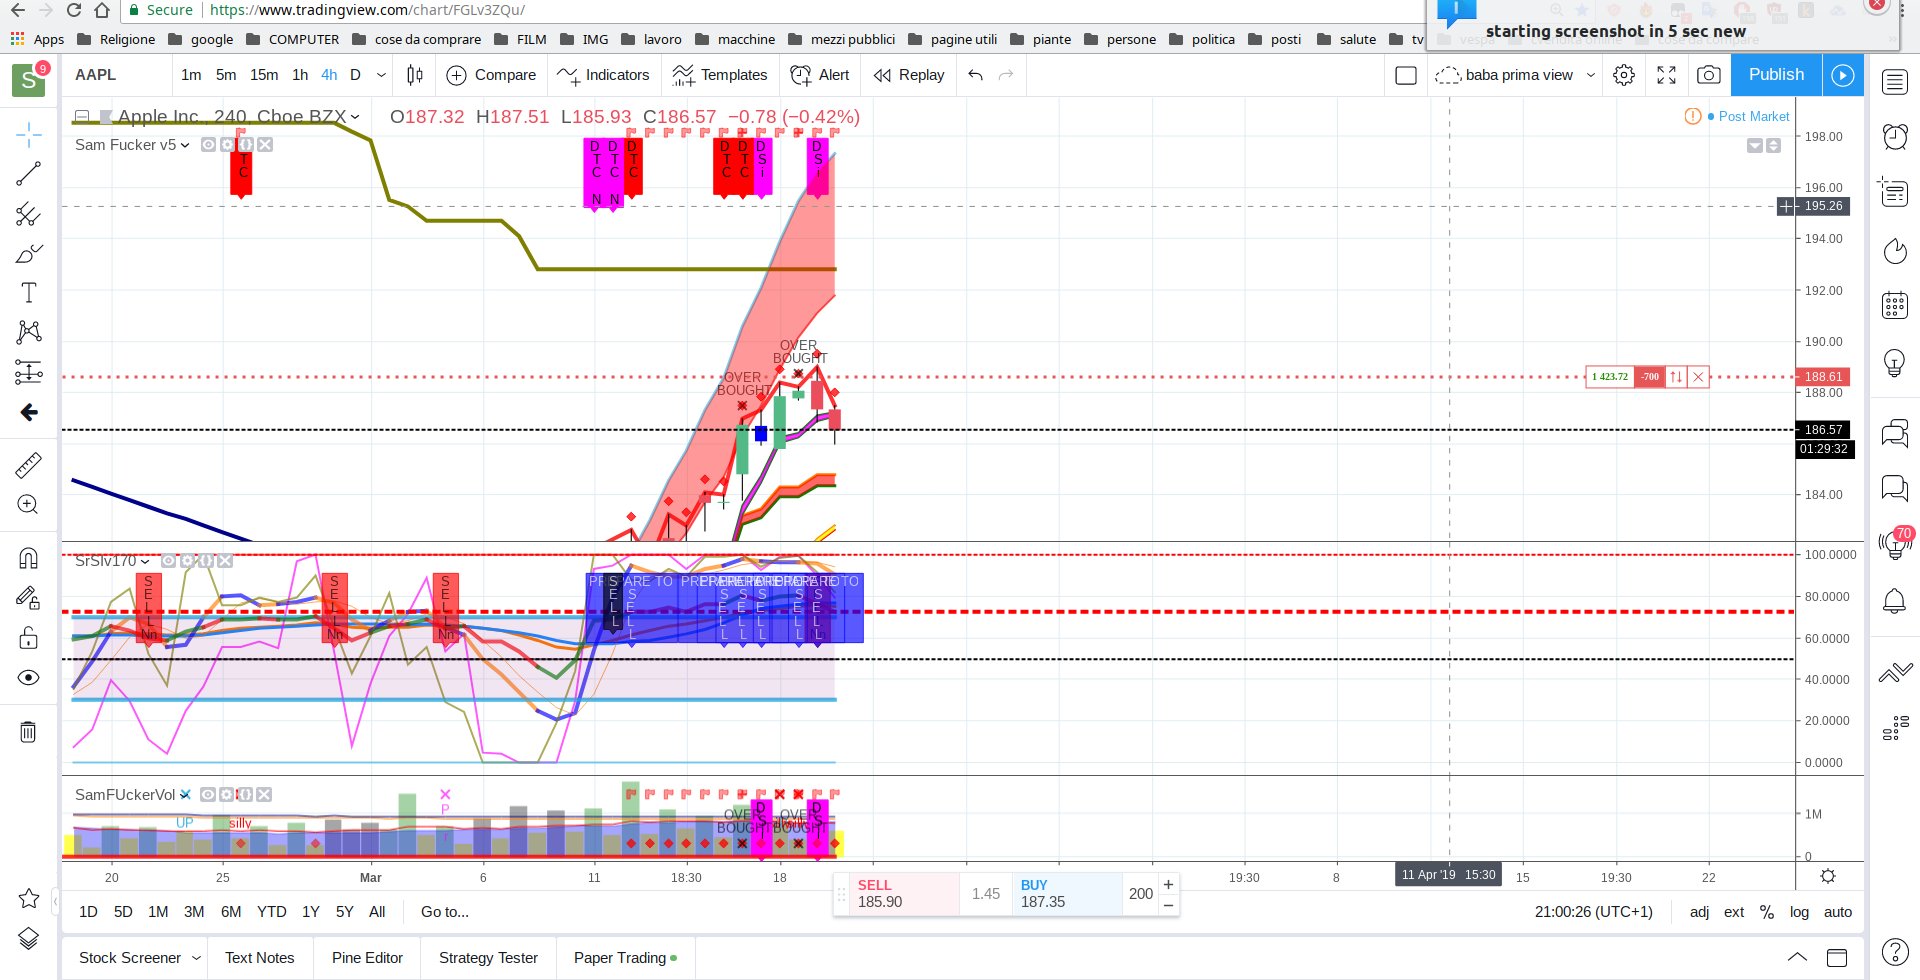Open the Strategy Tester tab
The image size is (1920, 980).
pos(488,958)
